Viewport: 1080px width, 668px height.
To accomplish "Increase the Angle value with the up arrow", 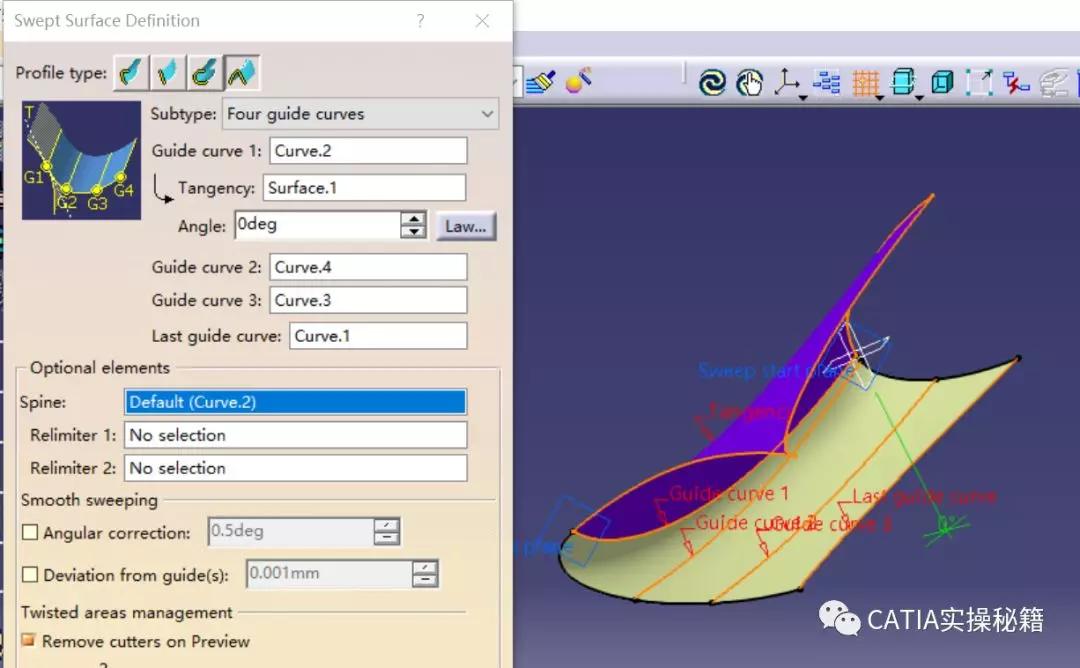I will tap(413, 219).
